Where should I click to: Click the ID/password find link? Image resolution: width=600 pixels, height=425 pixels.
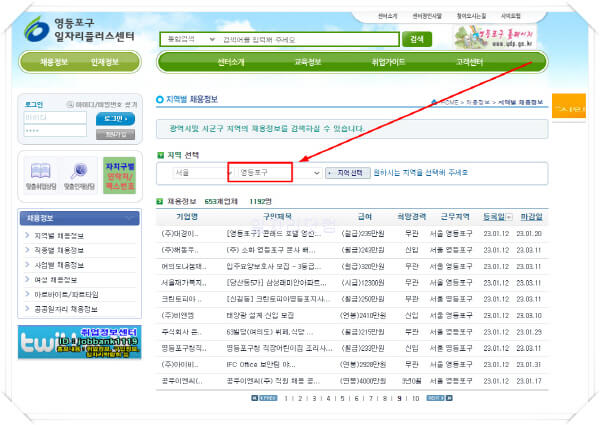point(102,104)
